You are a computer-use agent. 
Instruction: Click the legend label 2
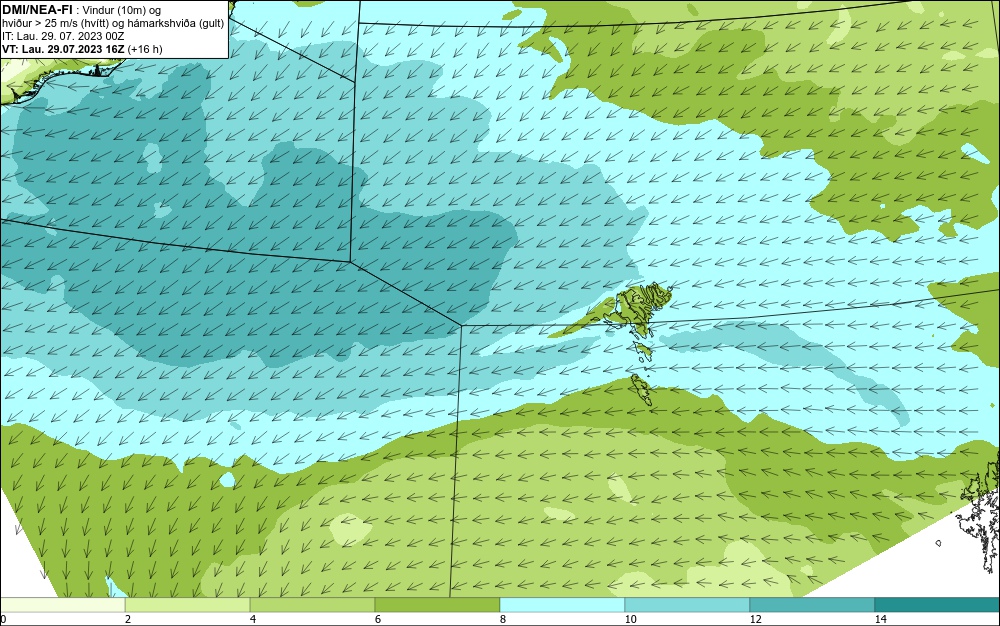[128, 619]
